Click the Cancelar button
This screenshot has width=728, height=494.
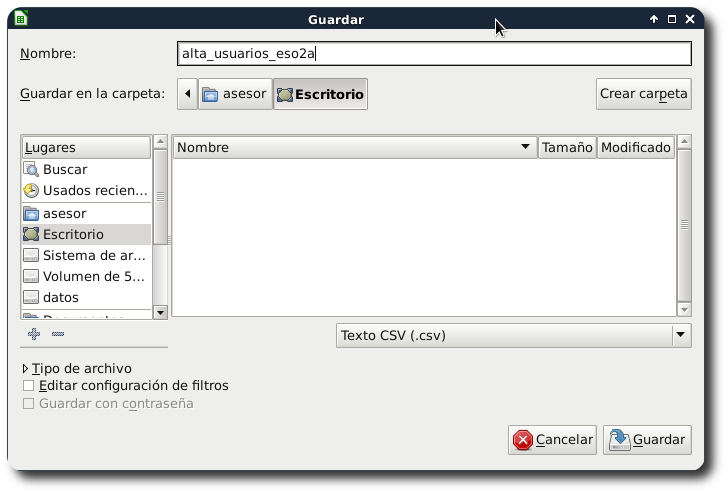coord(552,440)
